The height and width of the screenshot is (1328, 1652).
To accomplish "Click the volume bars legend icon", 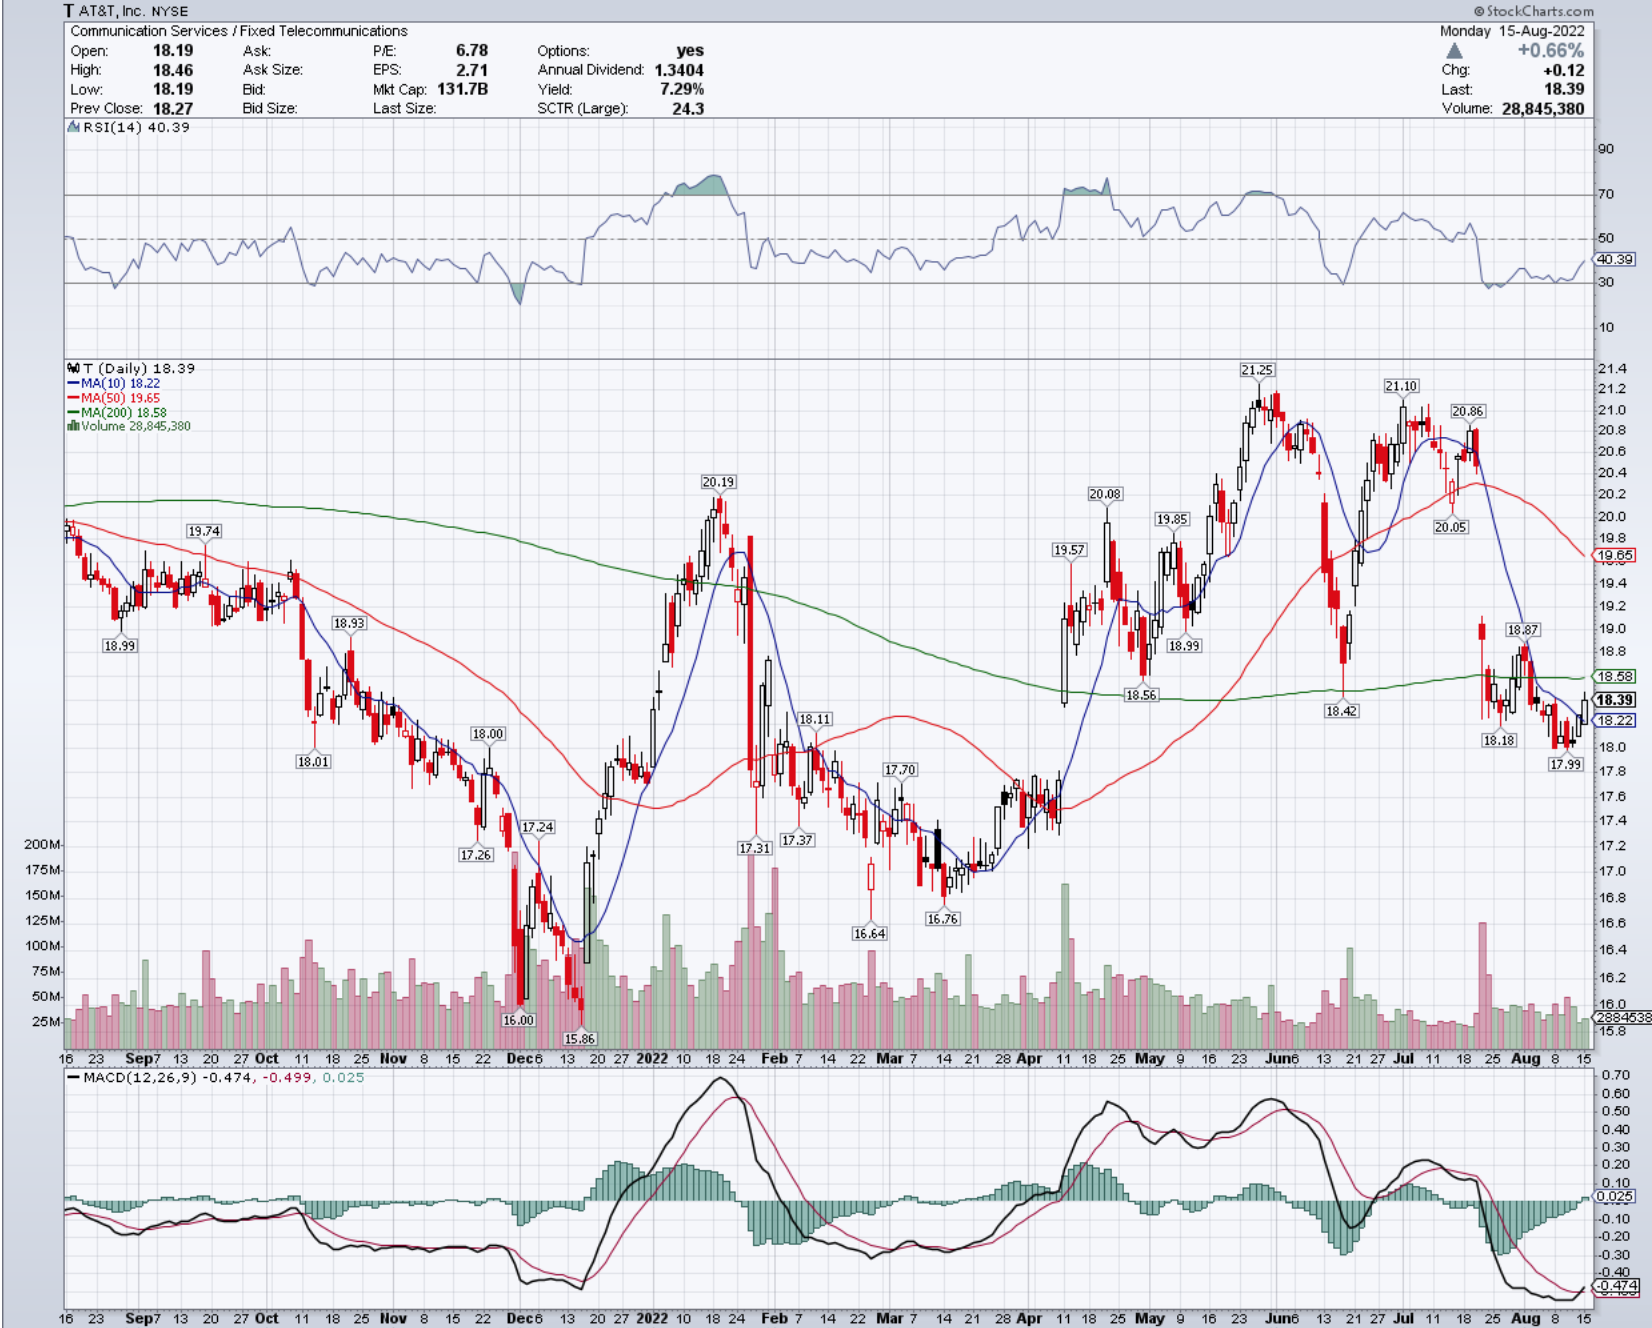I will click(x=73, y=426).
